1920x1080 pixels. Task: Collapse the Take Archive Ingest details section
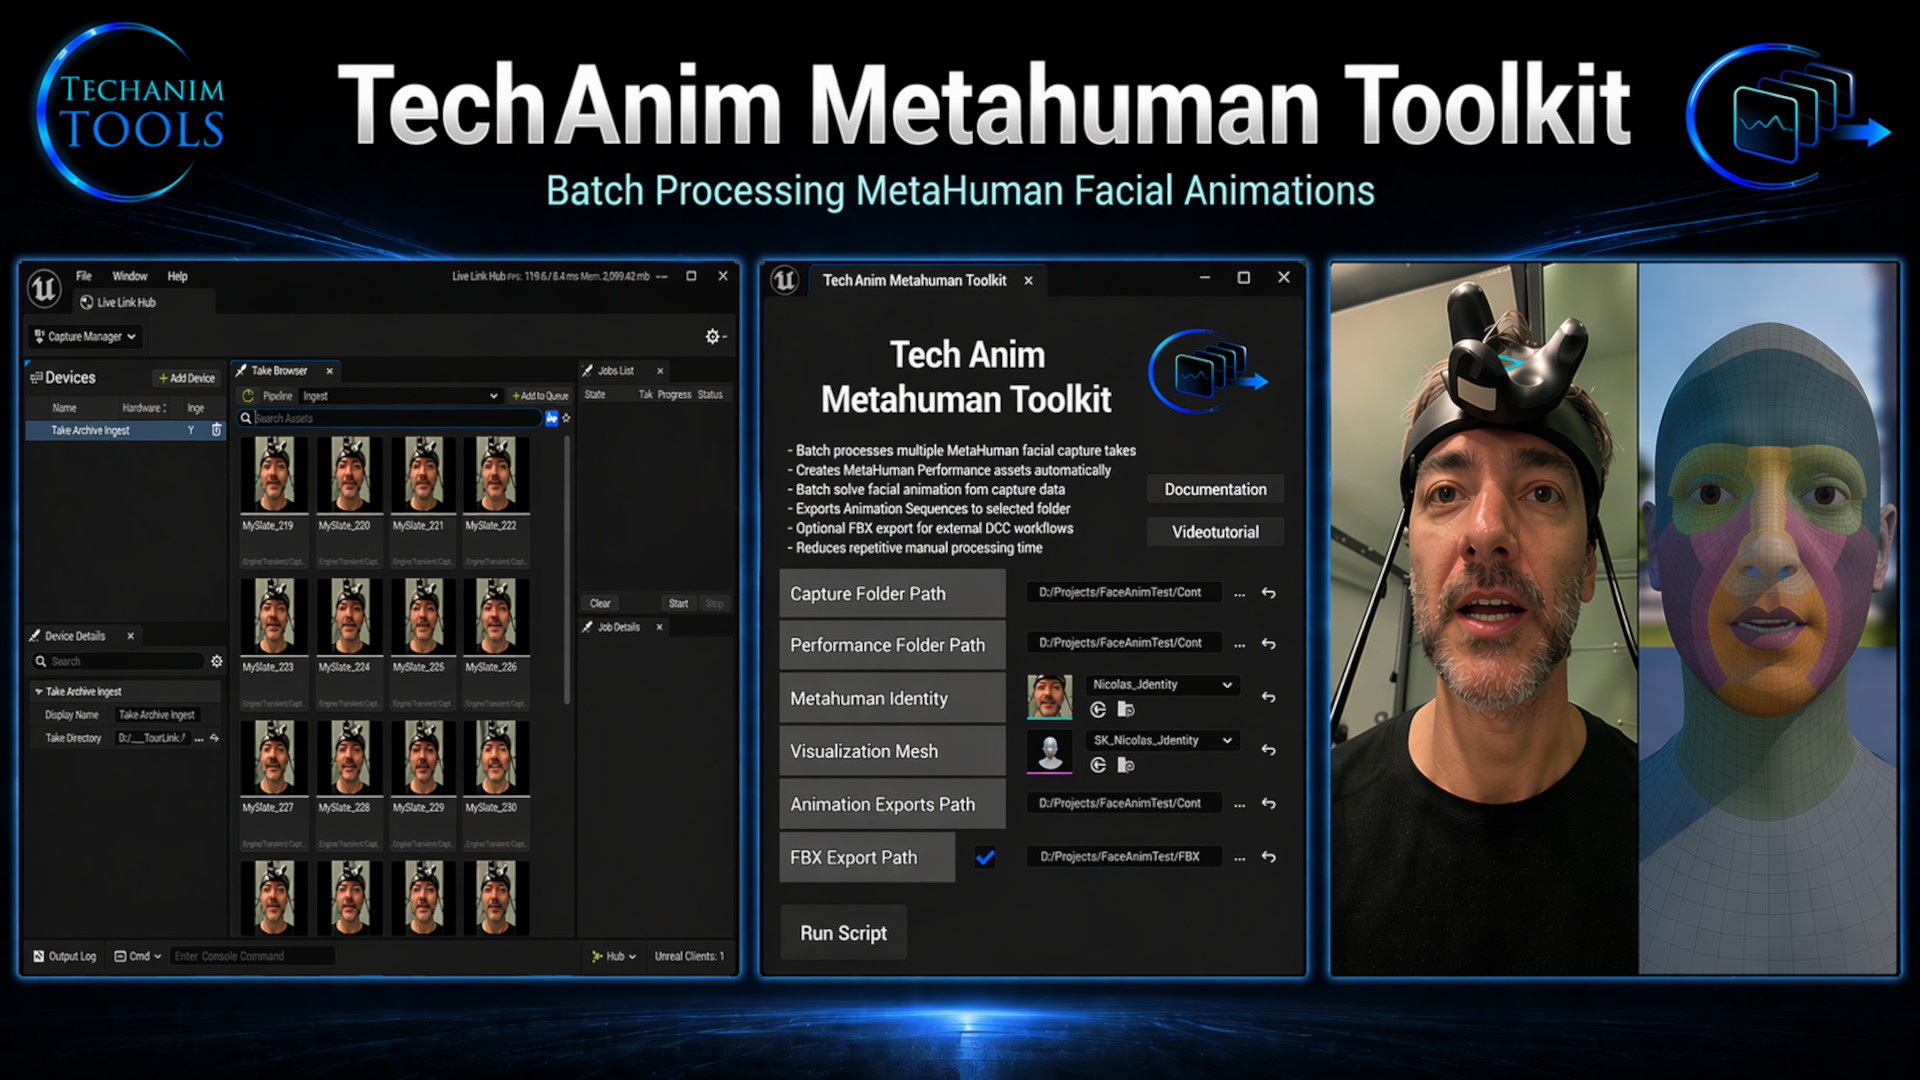pos(38,692)
